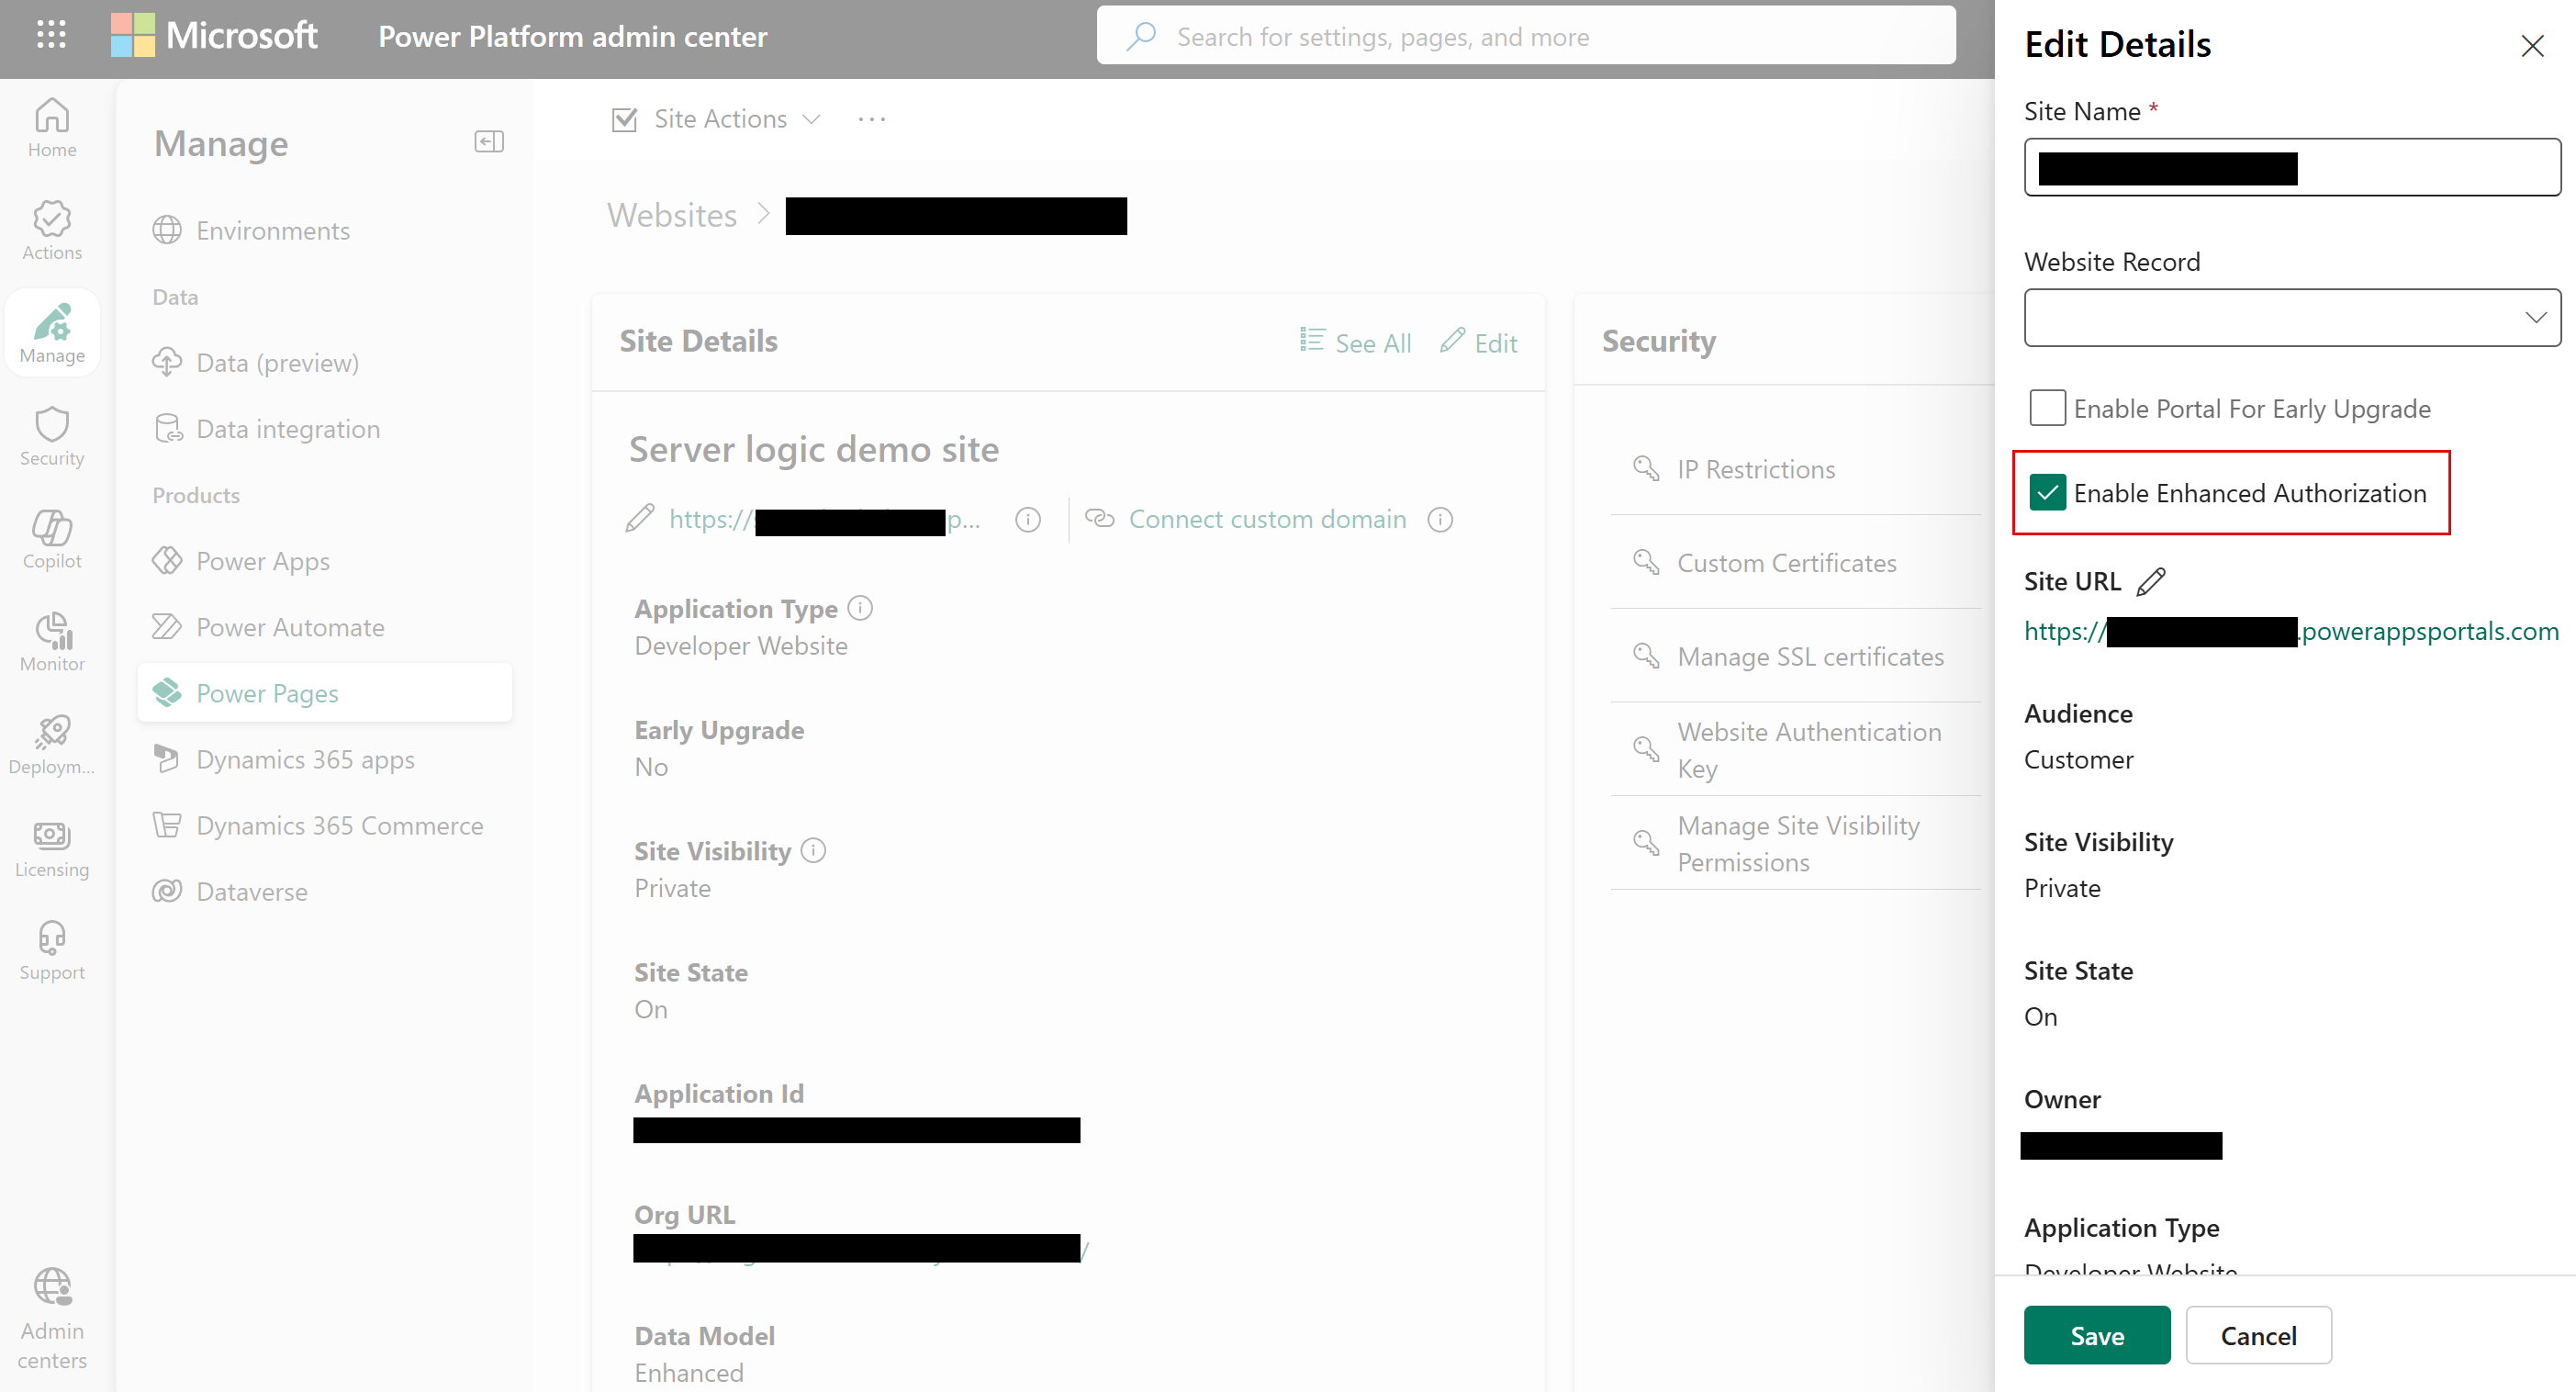The image size is (2576, 1392).
Task: Open Deployment in the left rail
Action: [52, 746]
